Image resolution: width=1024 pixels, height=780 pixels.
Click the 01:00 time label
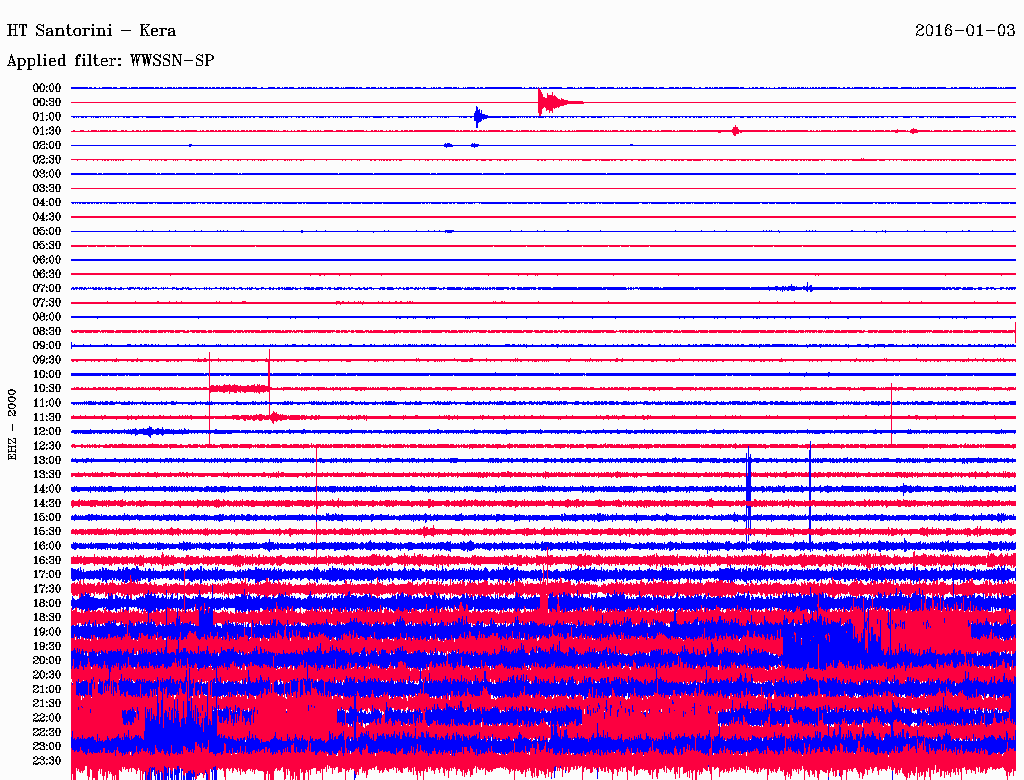coord(47,116)
